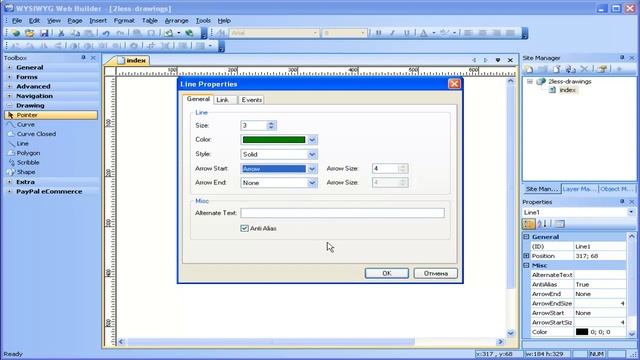Image resolution: width=640 pixels, height=360 pixels.
Task: Click the Undo arrow toolbar icon
Action: click(106, 33)
